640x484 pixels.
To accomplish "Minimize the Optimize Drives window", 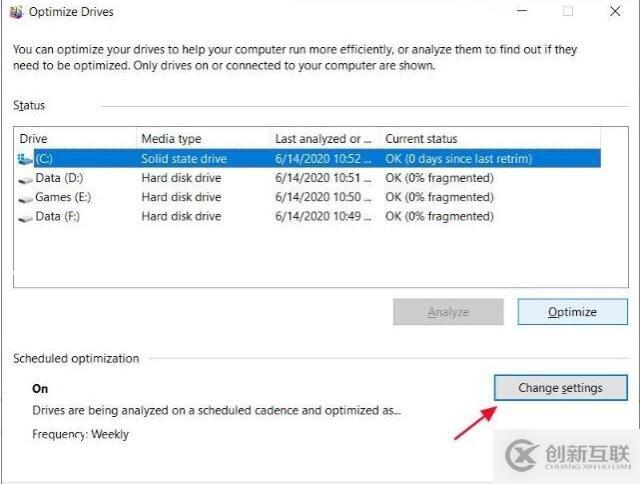I will 521,12.
